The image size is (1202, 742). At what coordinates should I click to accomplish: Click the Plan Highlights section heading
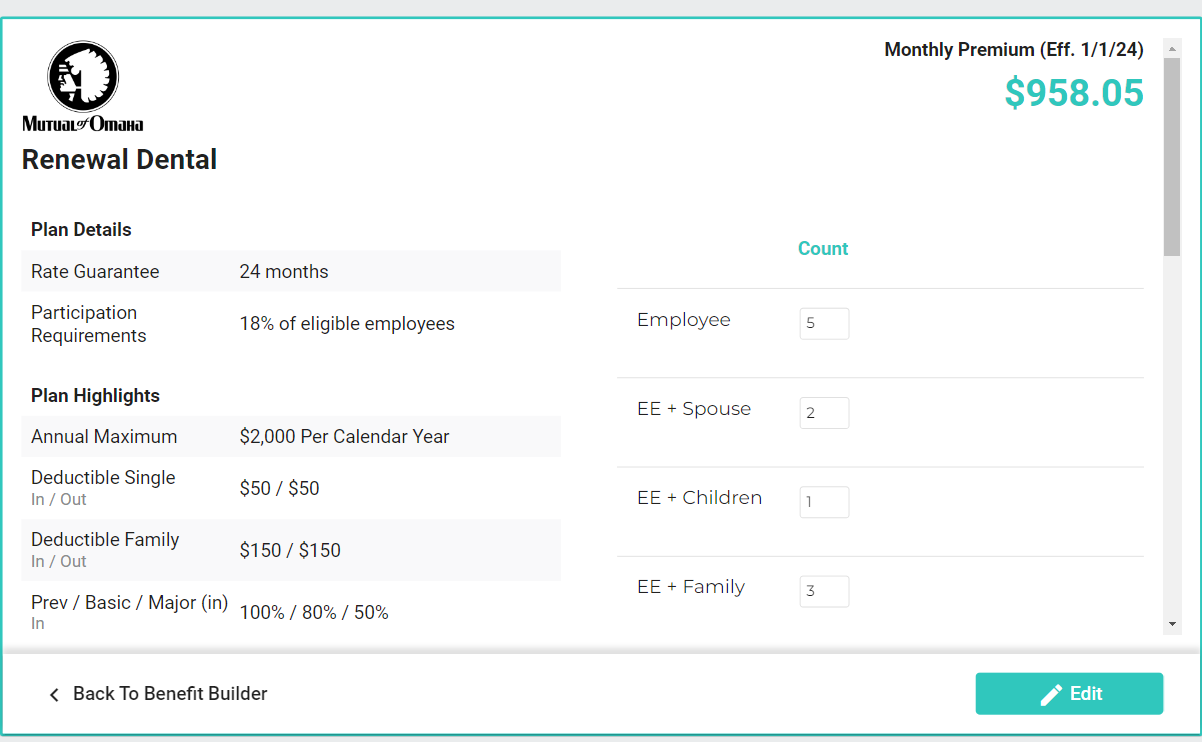coord(95,396)
